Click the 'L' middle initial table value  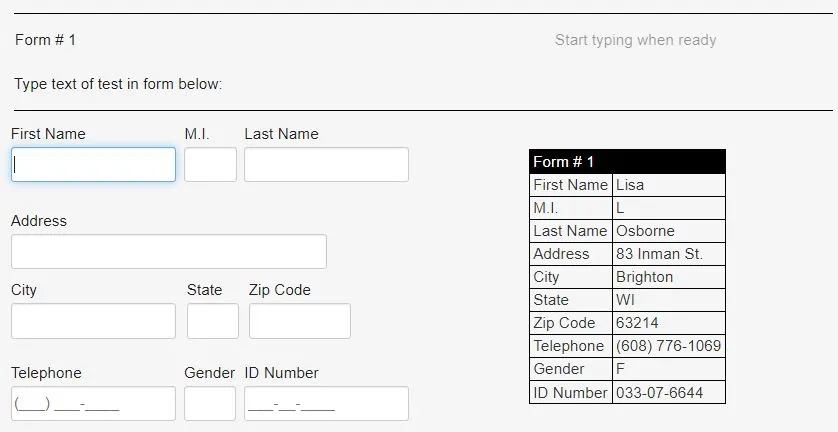click(x=669, y=208)
